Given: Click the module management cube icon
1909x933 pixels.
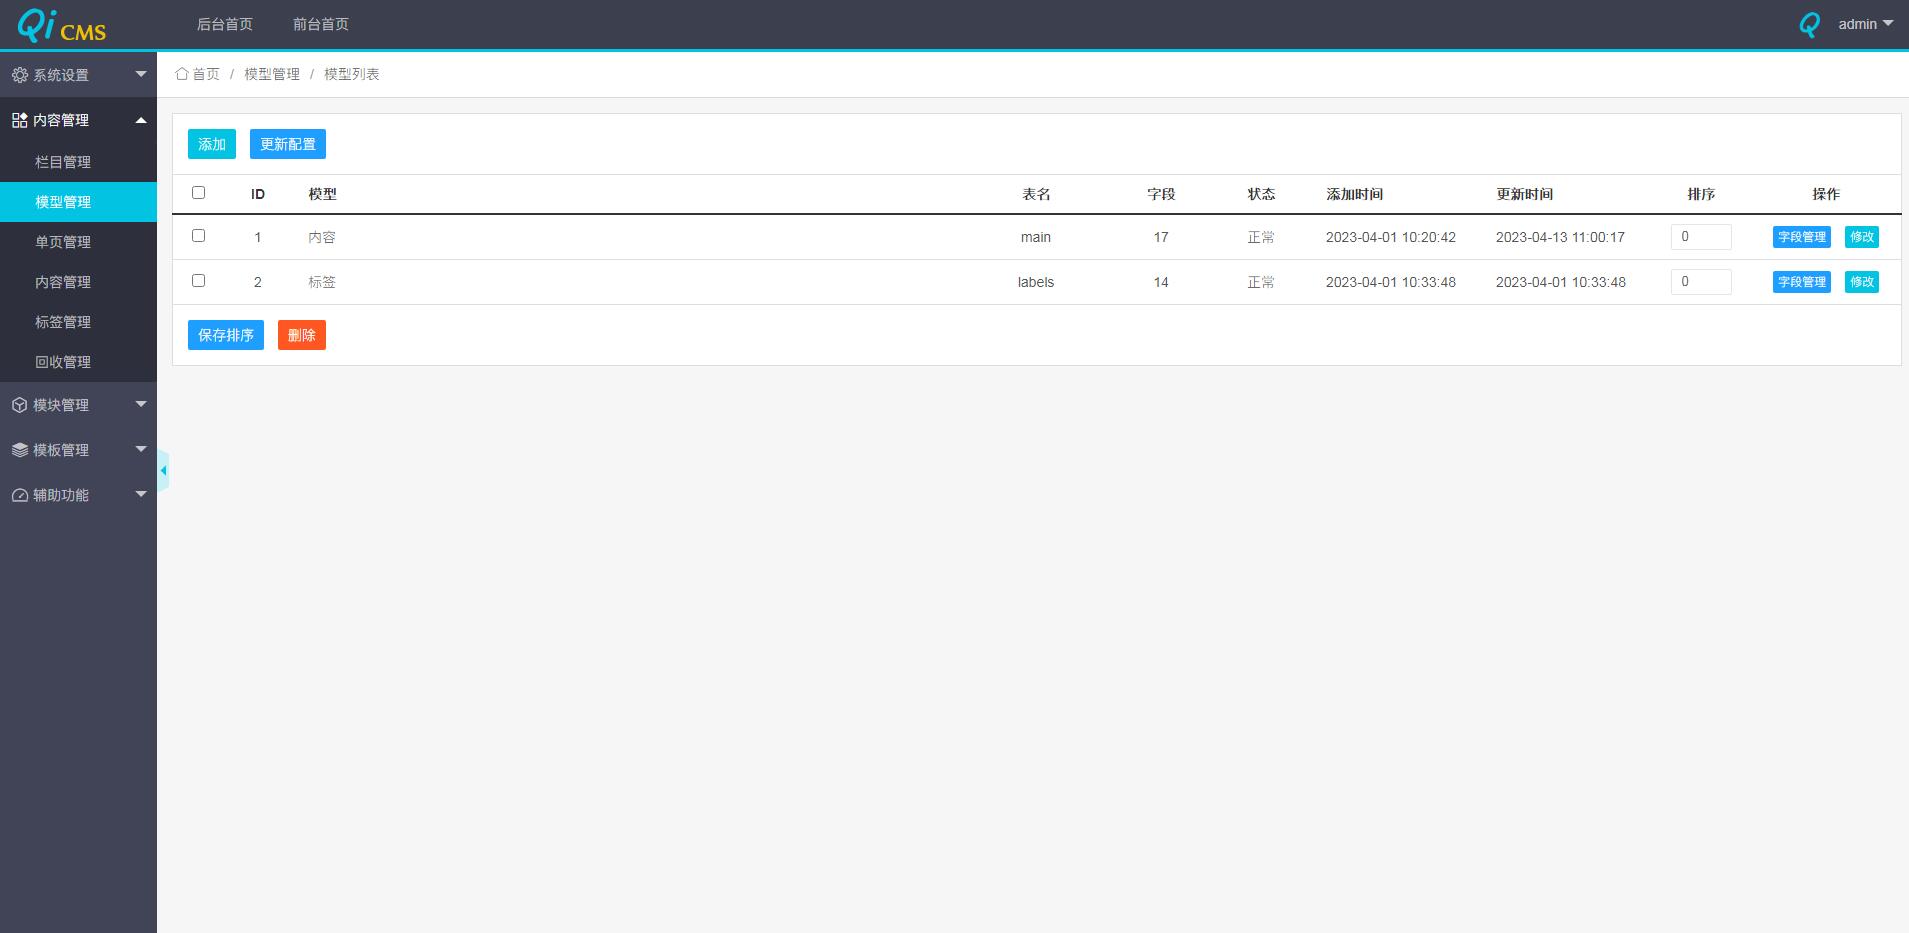Looking at the screenshot, I should click(19, 405).
